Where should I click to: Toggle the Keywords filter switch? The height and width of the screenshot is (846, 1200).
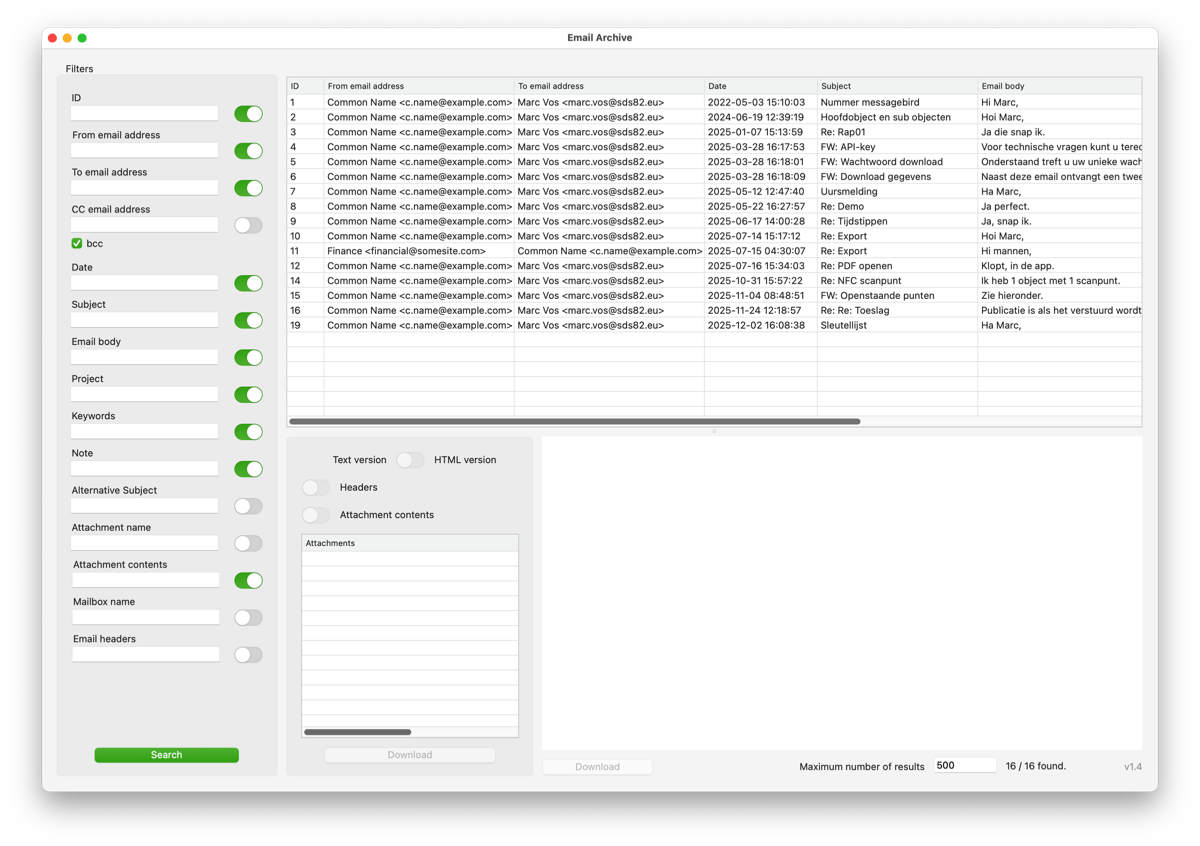248,431
